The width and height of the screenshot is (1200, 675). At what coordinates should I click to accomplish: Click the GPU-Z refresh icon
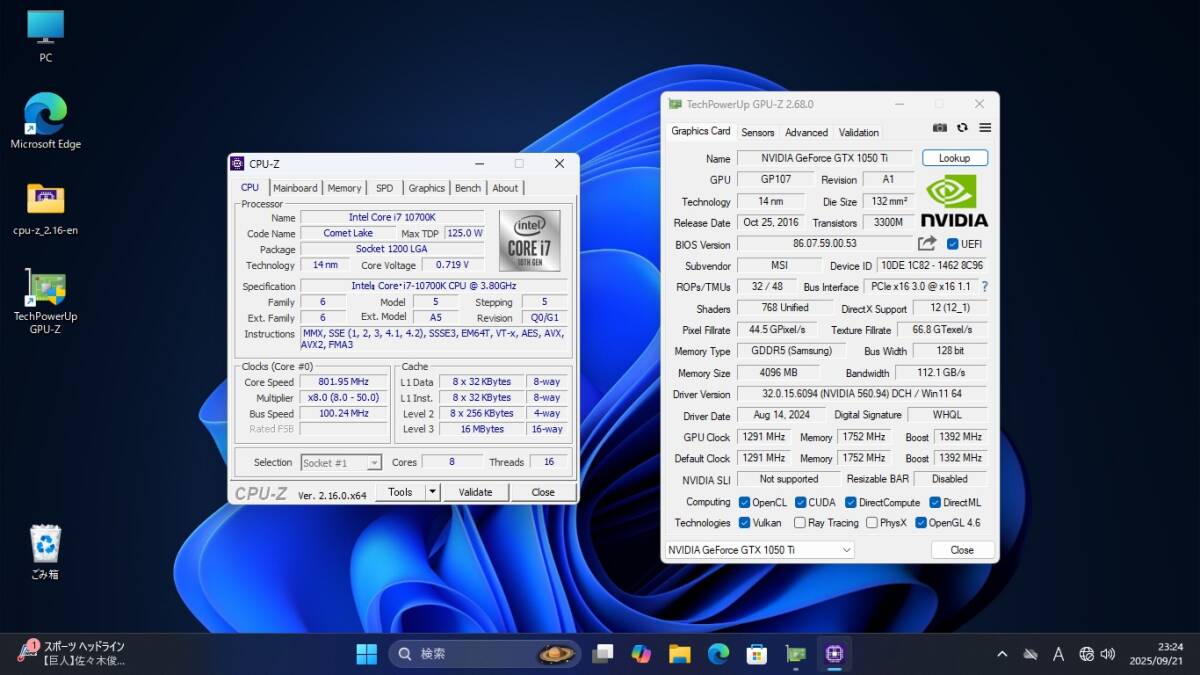pyautogui.click(x=962, y=128)
